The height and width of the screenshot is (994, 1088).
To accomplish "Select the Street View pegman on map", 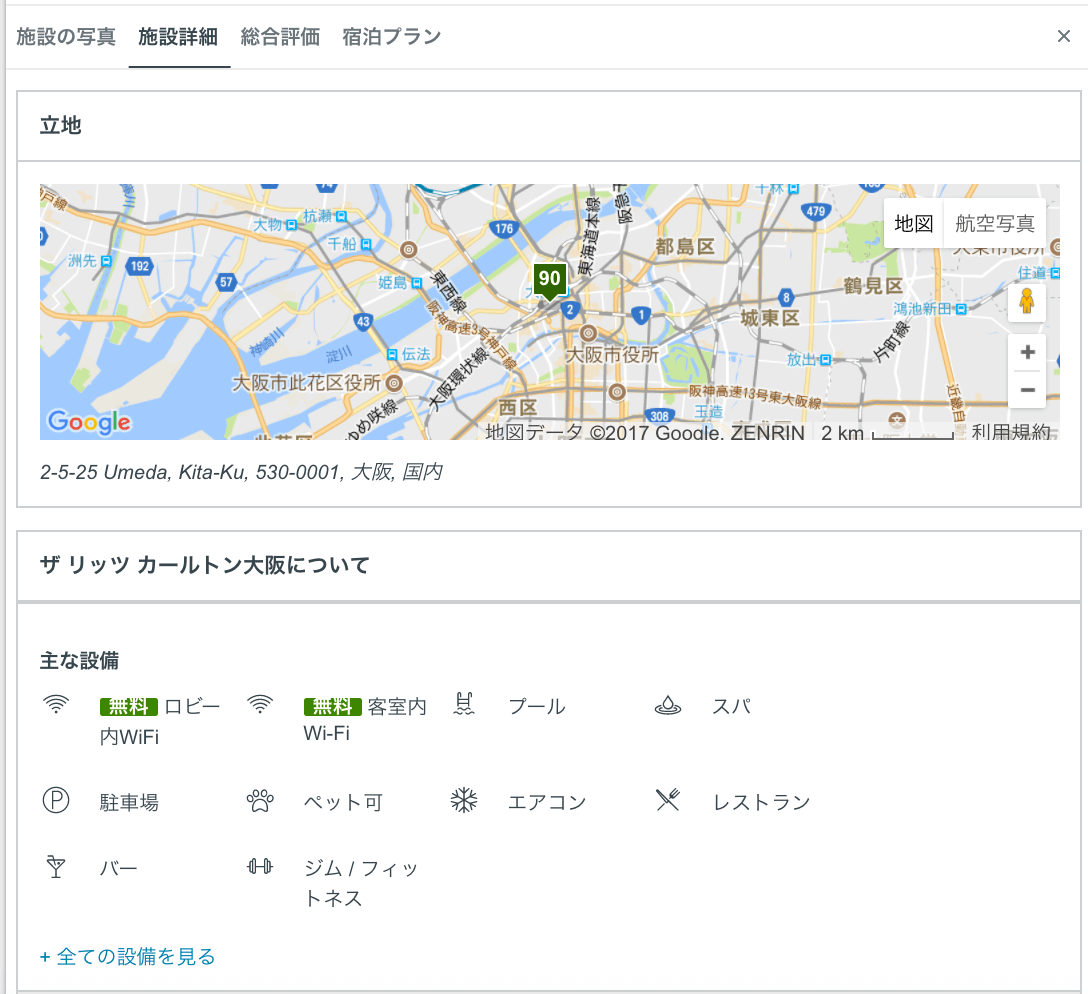I will point(1026,301).
